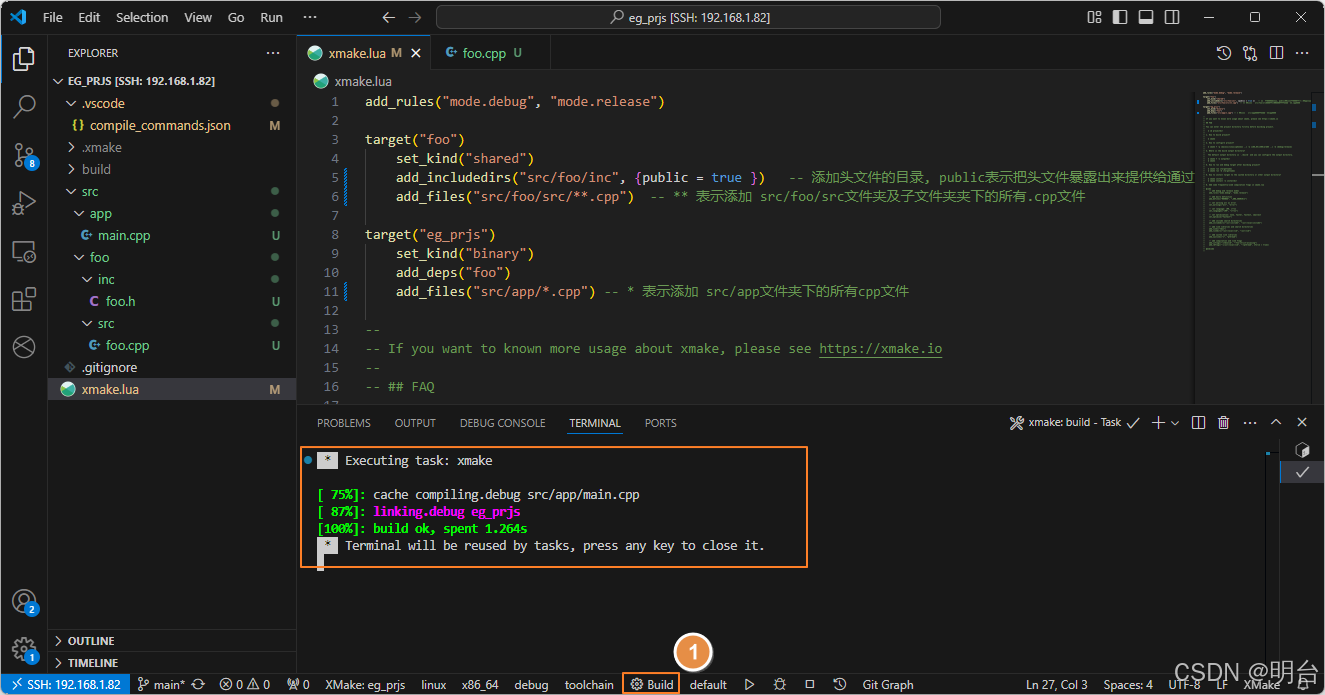Viewport: 1325px width, 695px height.
Task: Open the Extensions view
Action: click(23, 299)
